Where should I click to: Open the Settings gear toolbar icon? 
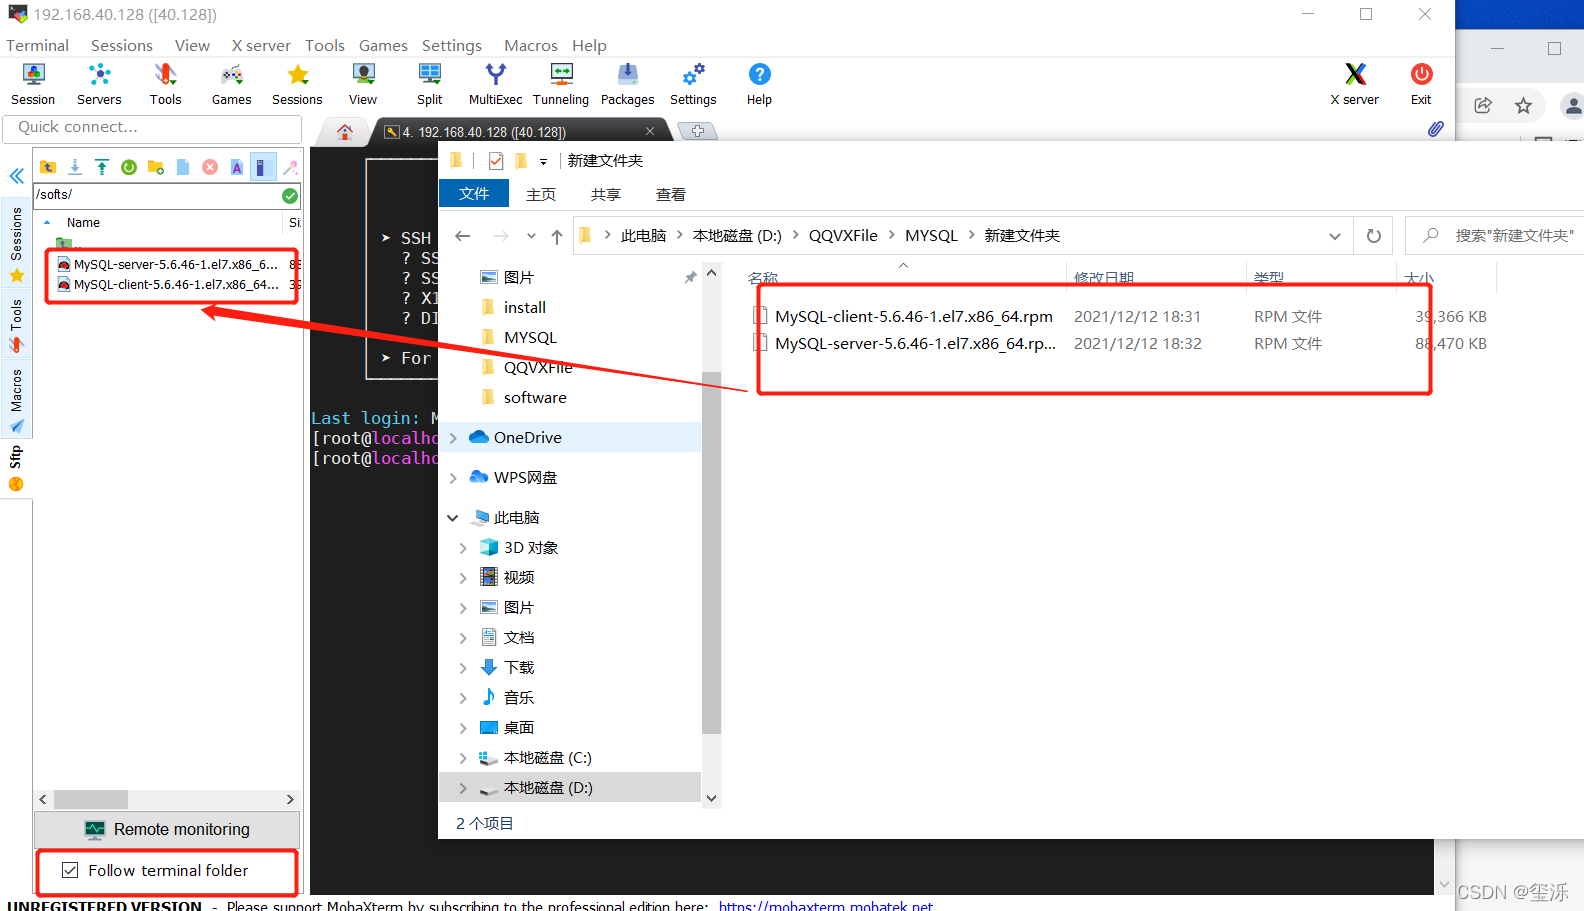coord(693,84)
